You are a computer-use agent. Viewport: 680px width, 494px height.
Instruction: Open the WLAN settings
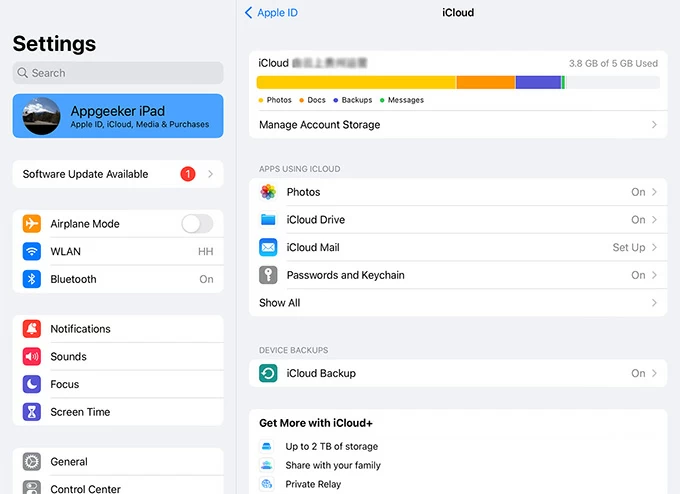click(x=118, y=252)
